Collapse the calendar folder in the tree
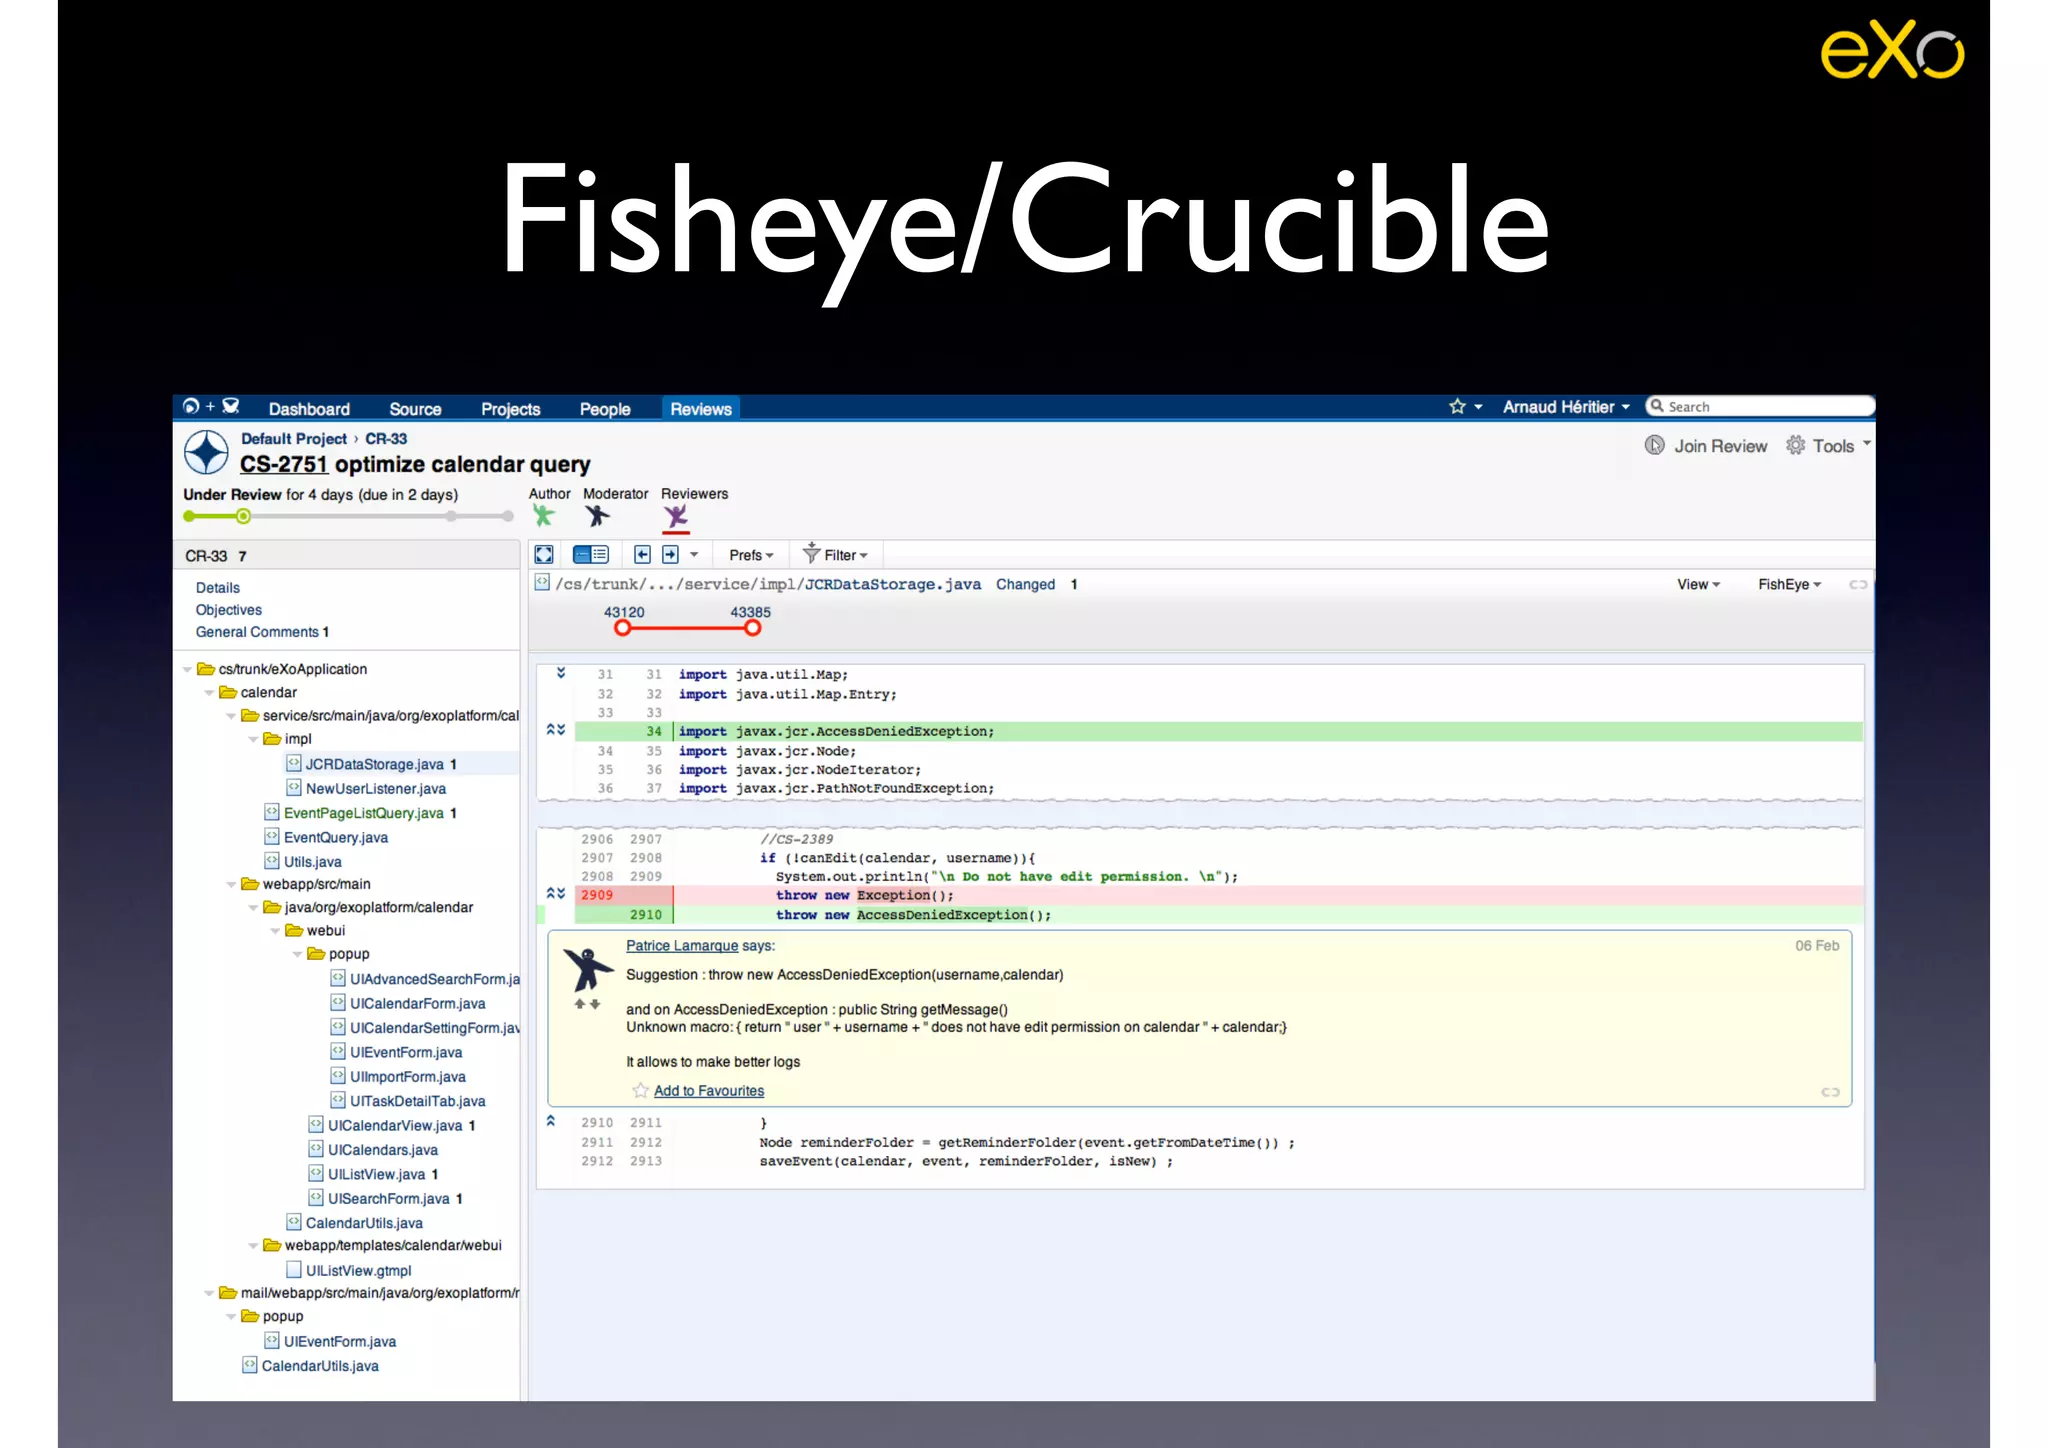Screen dimensions: 2048x1448 (x=209, y=693)
